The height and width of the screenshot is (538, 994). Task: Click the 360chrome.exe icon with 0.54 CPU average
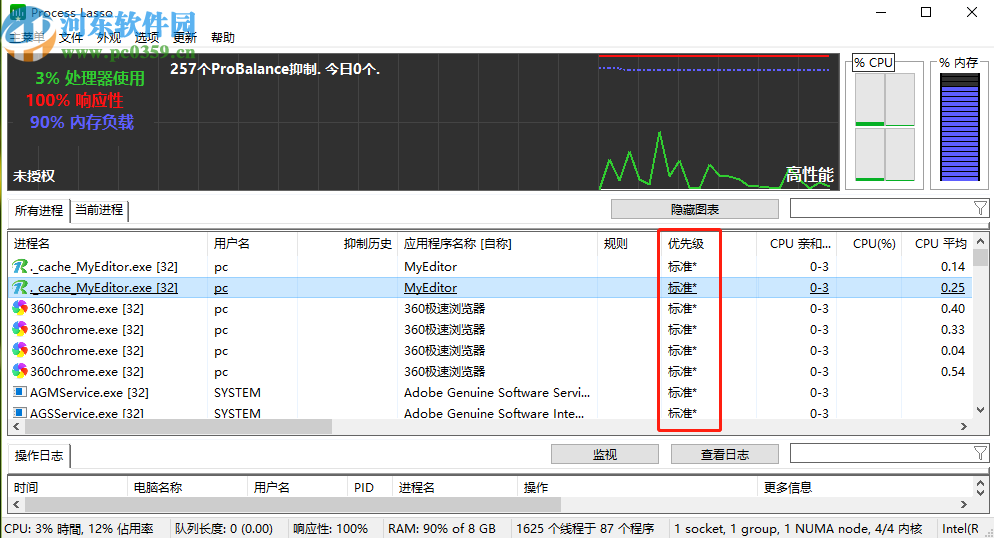pyautogui.click(x=20, y=371)
